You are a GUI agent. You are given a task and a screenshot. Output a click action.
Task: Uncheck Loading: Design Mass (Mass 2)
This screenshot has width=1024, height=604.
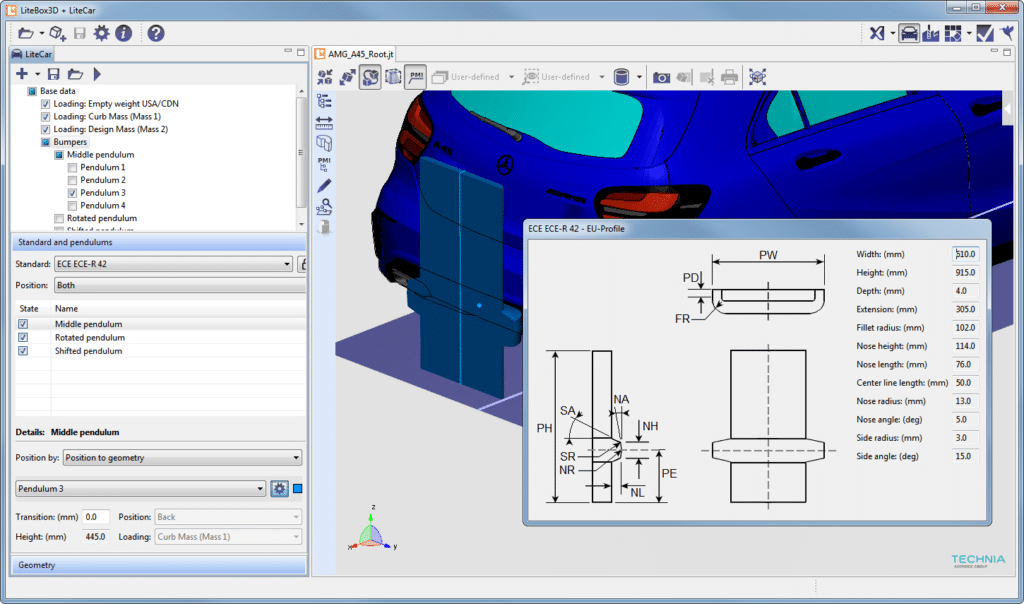point(45,129)
